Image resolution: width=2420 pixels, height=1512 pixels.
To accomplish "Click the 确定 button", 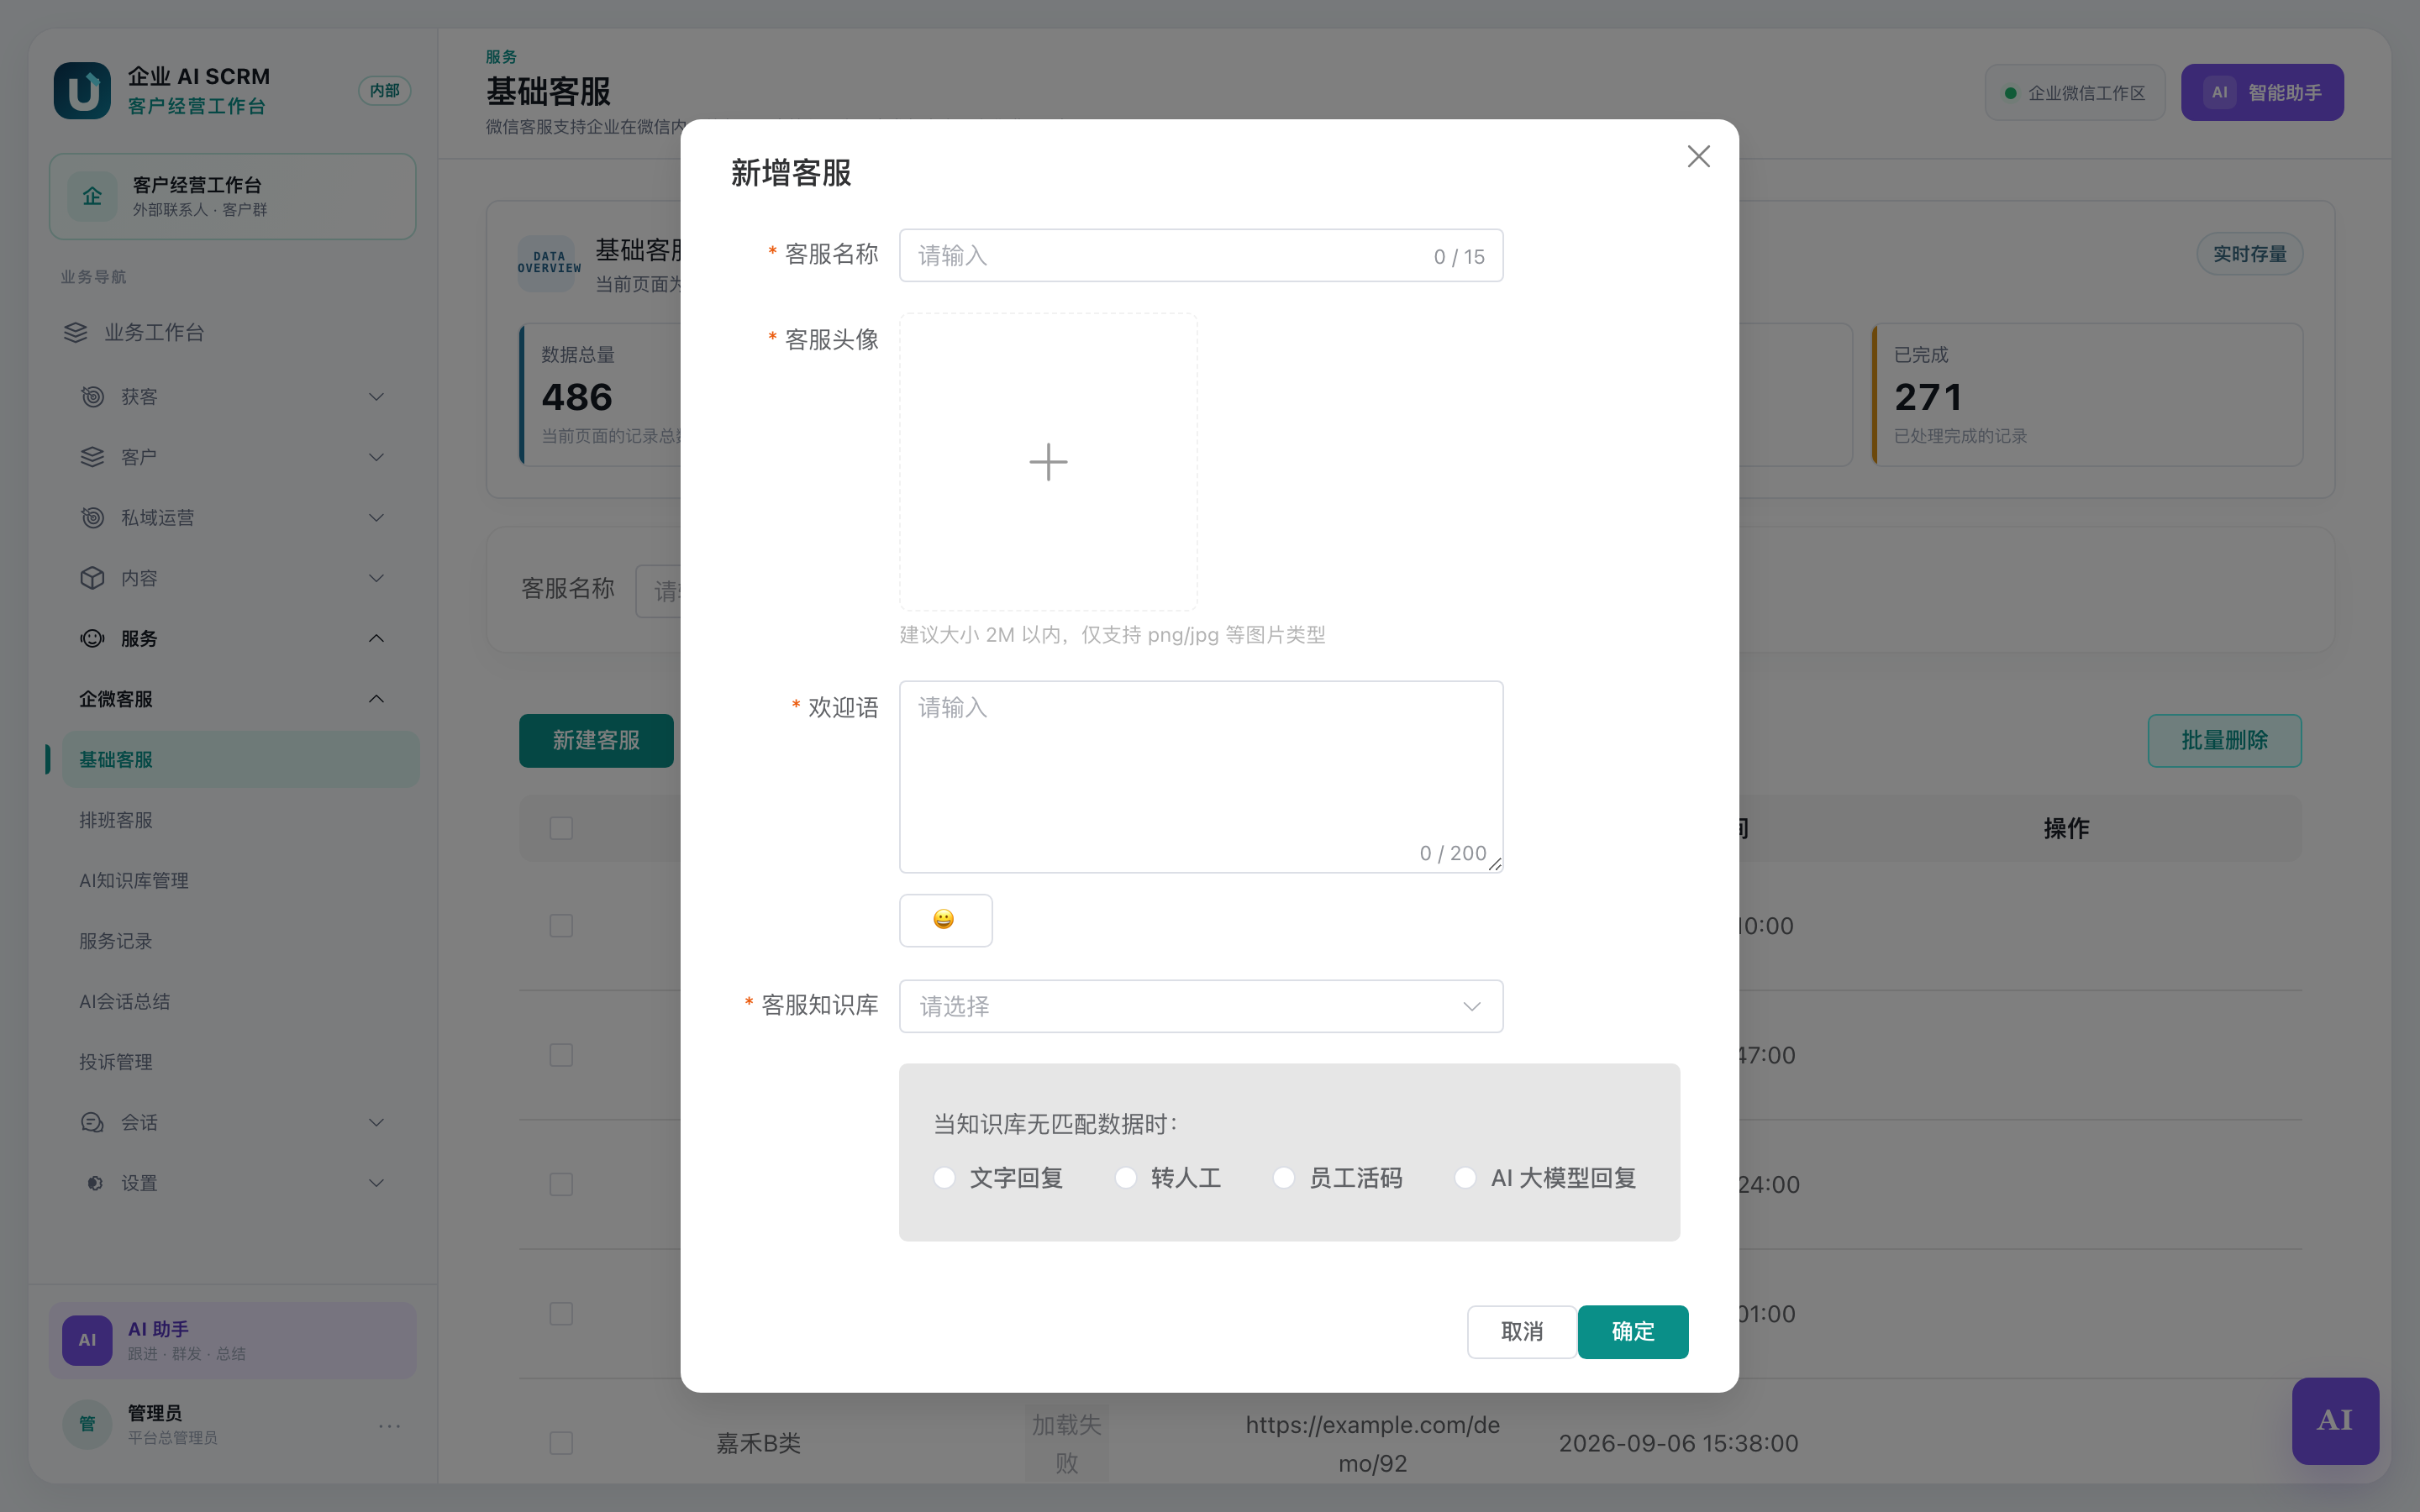I will click(1632, 1331).
